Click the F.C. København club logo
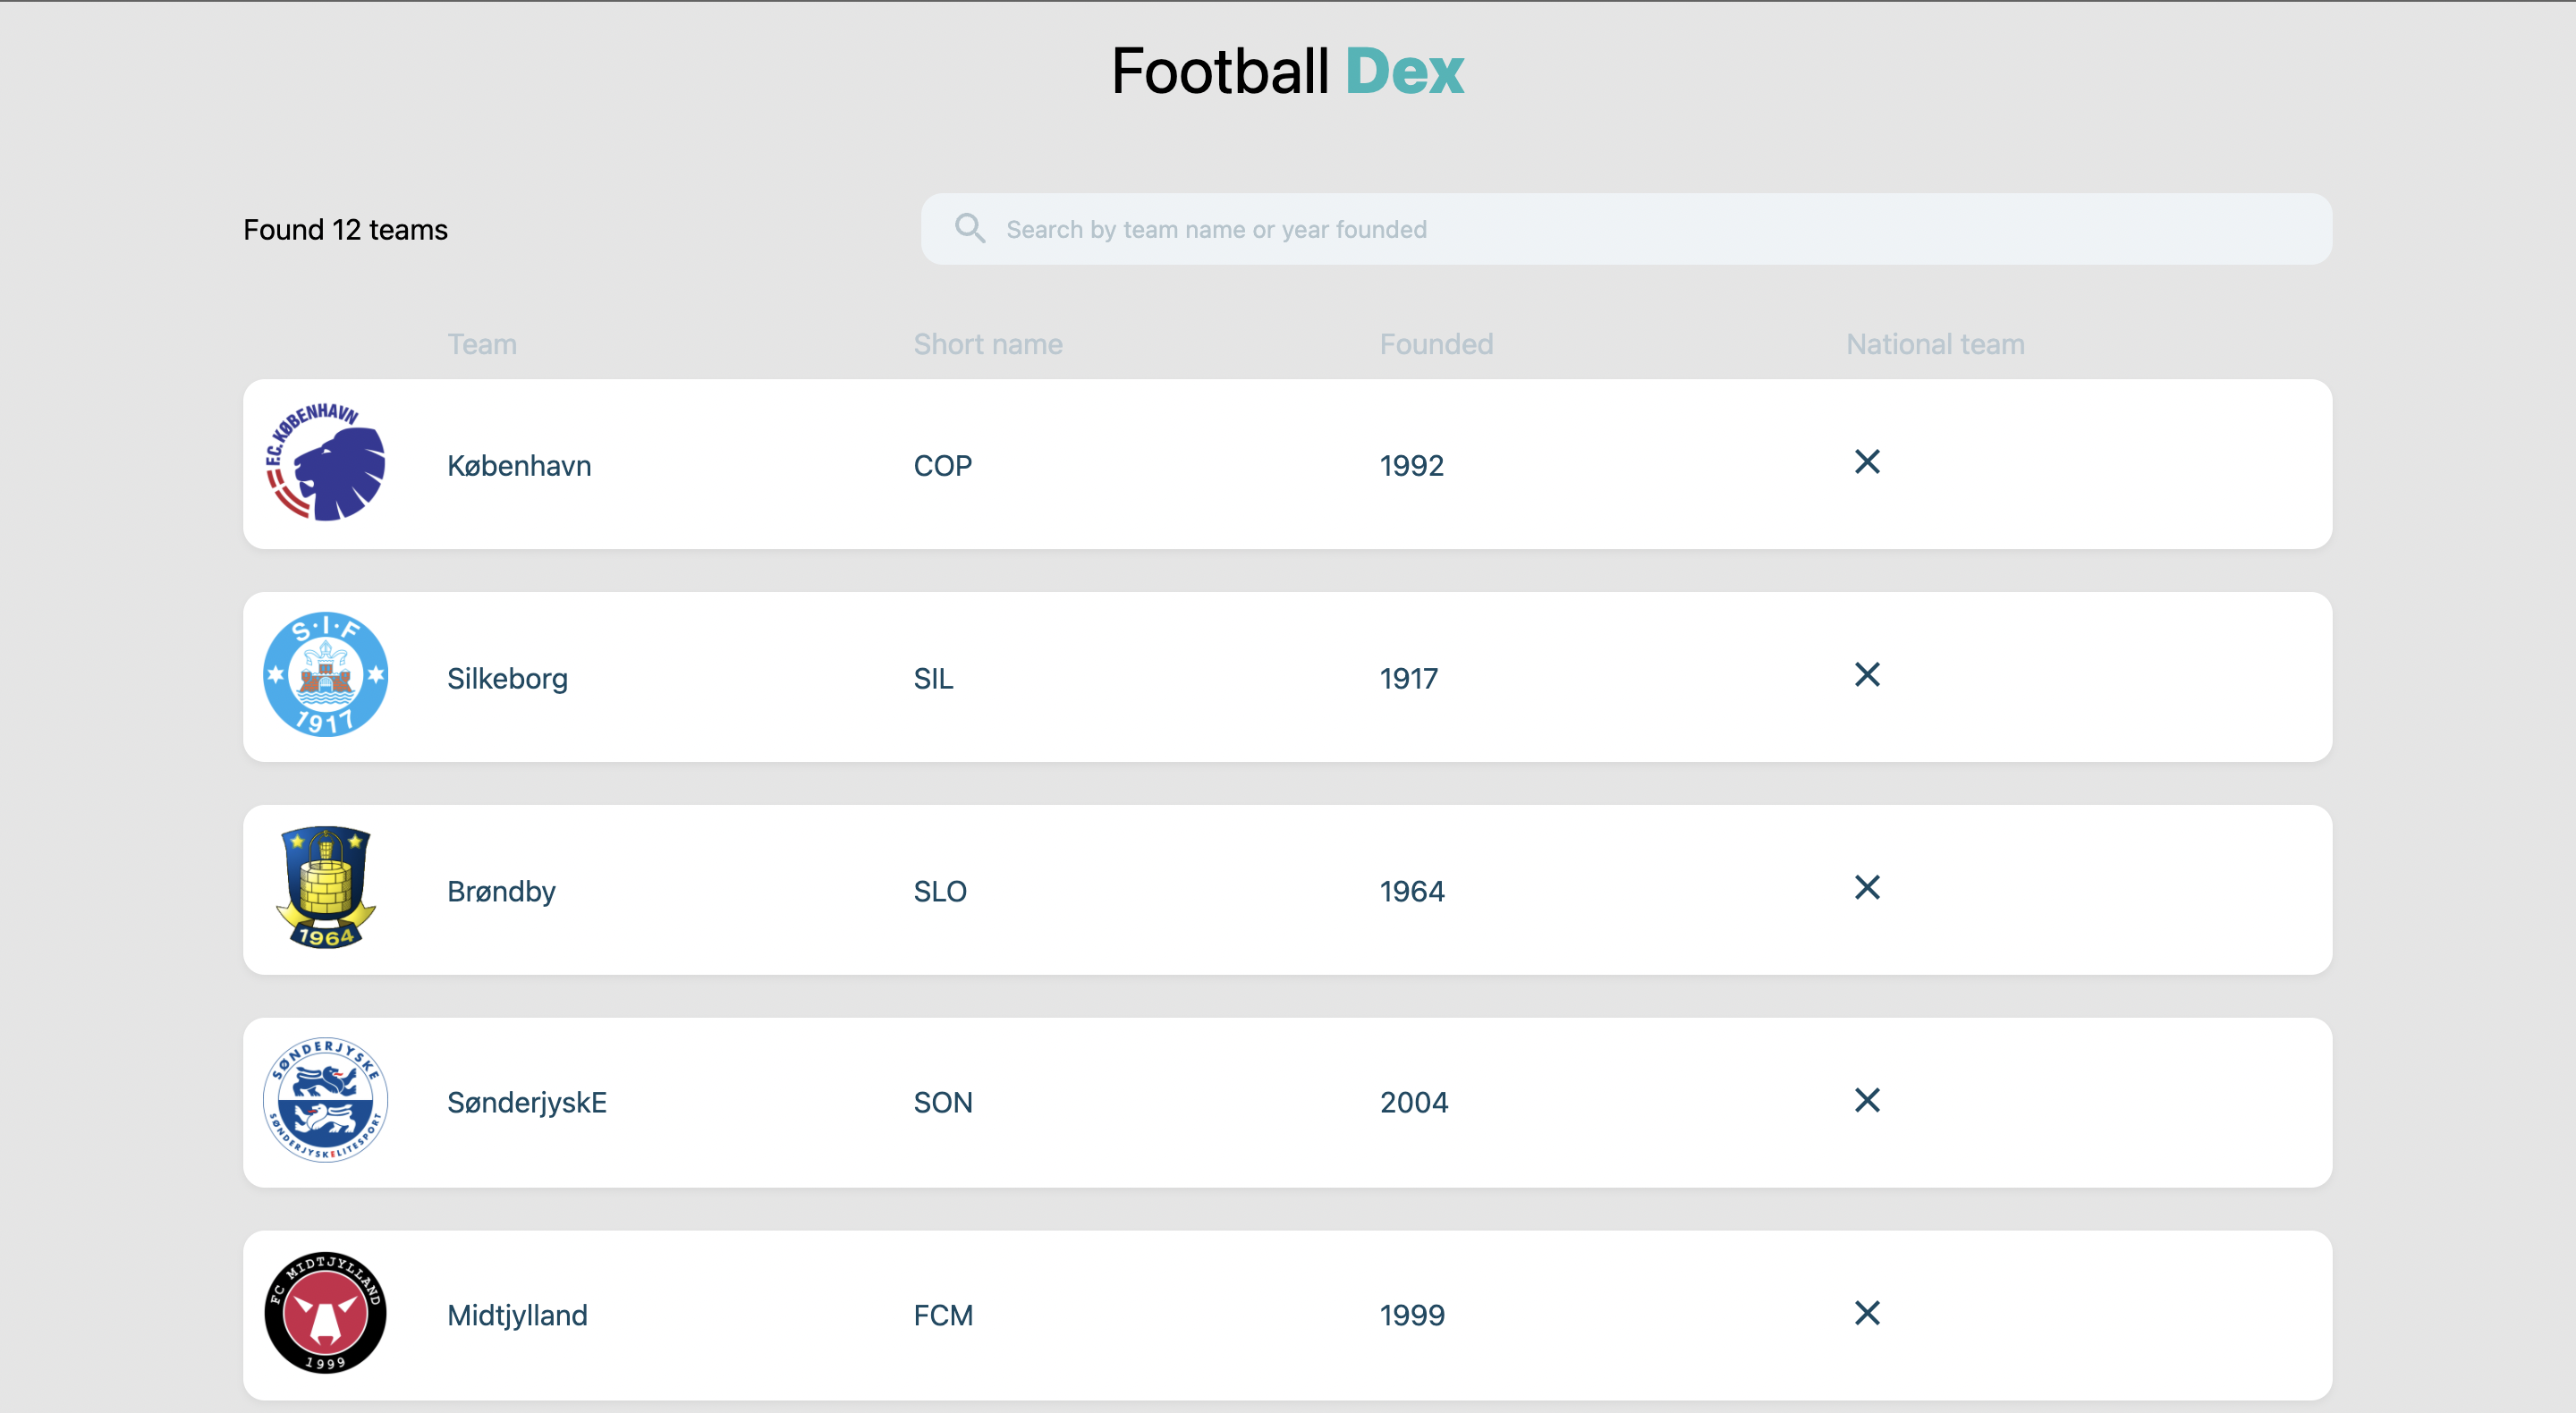 click(x=325, y=463)
